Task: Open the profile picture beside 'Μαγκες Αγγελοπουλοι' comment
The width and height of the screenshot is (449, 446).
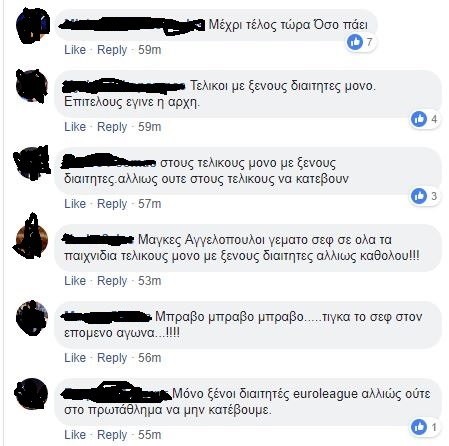Action: (x=31, y=237)
